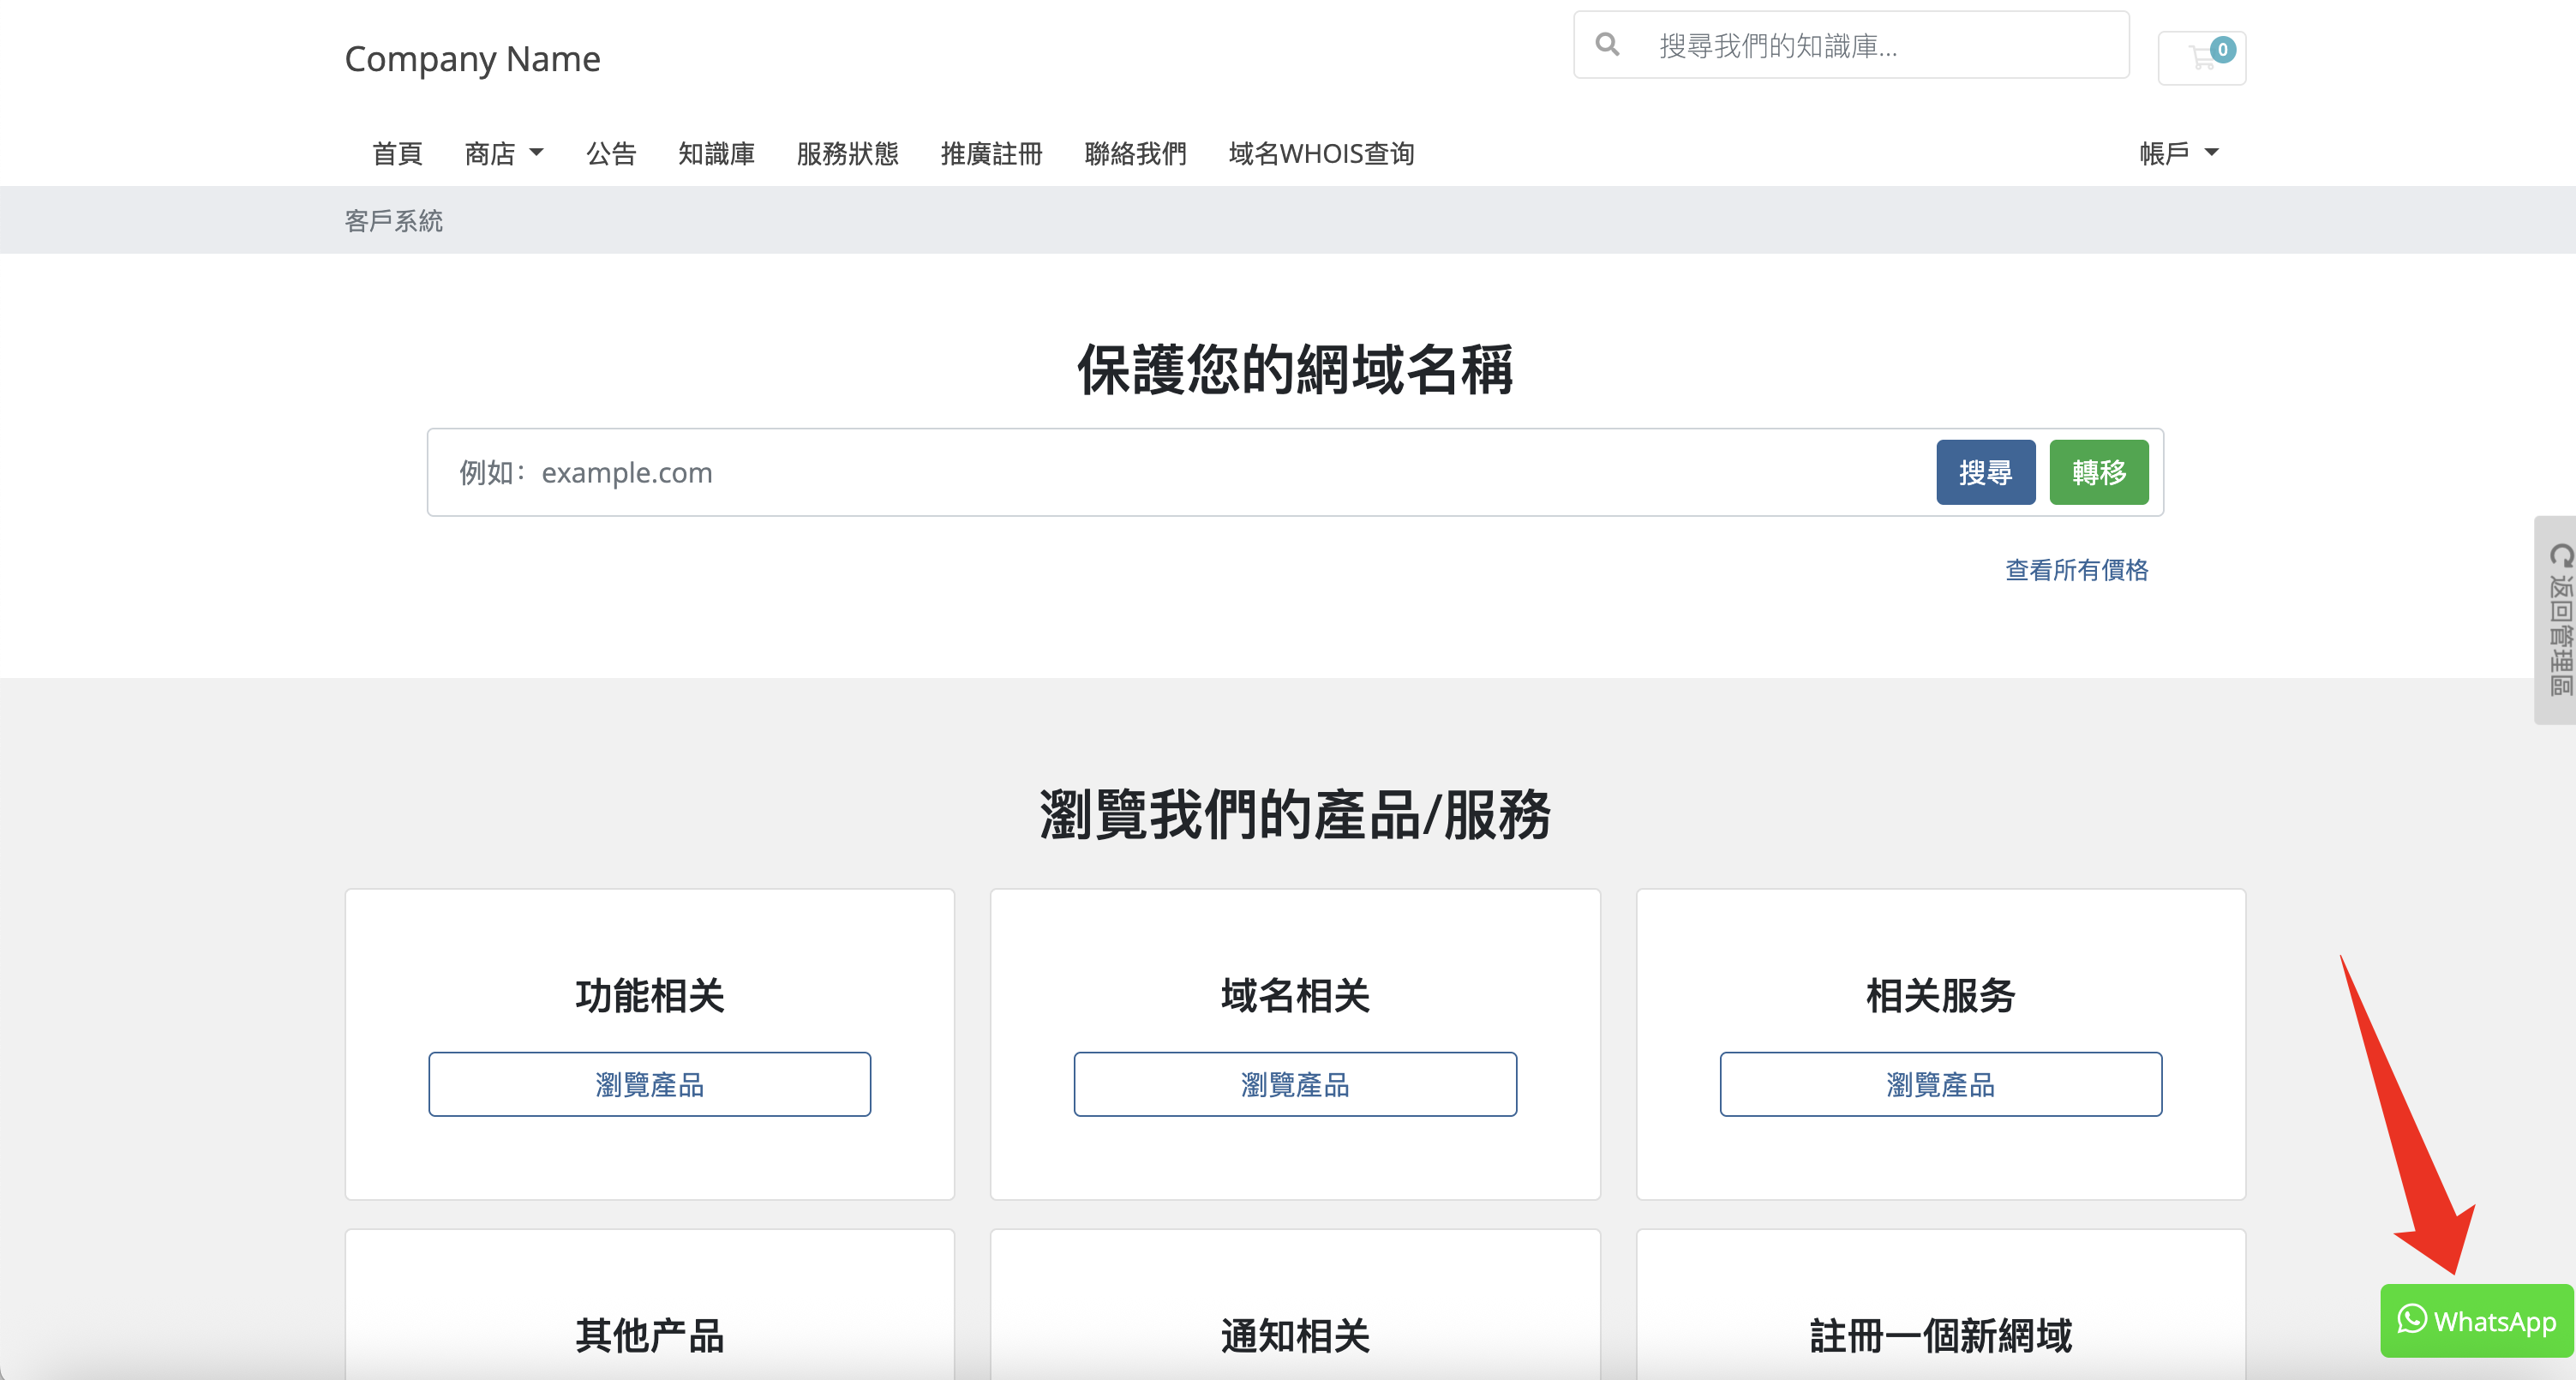The height and width of the screenshot is (1380, 2576).
Task: Open the WhatsApp chat button
Action: 2476,1321
